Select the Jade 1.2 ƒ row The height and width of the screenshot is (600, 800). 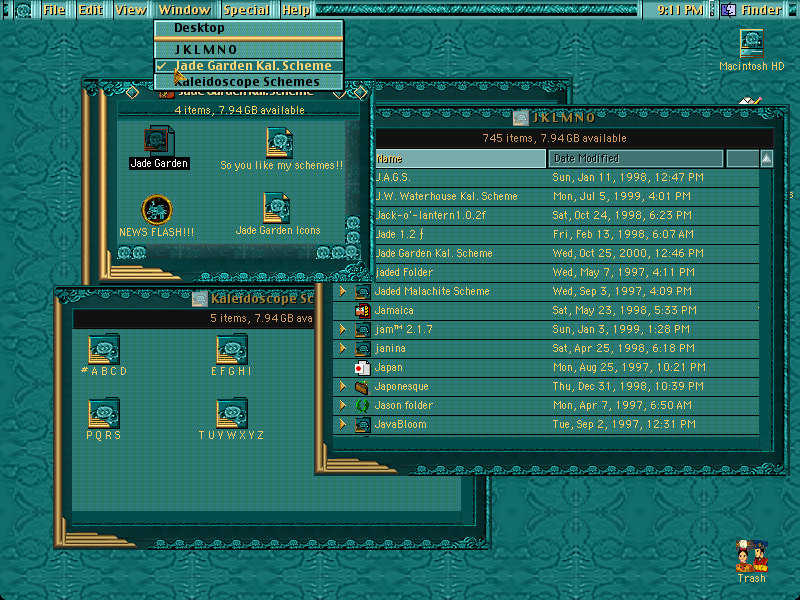(x=567, y=234)
